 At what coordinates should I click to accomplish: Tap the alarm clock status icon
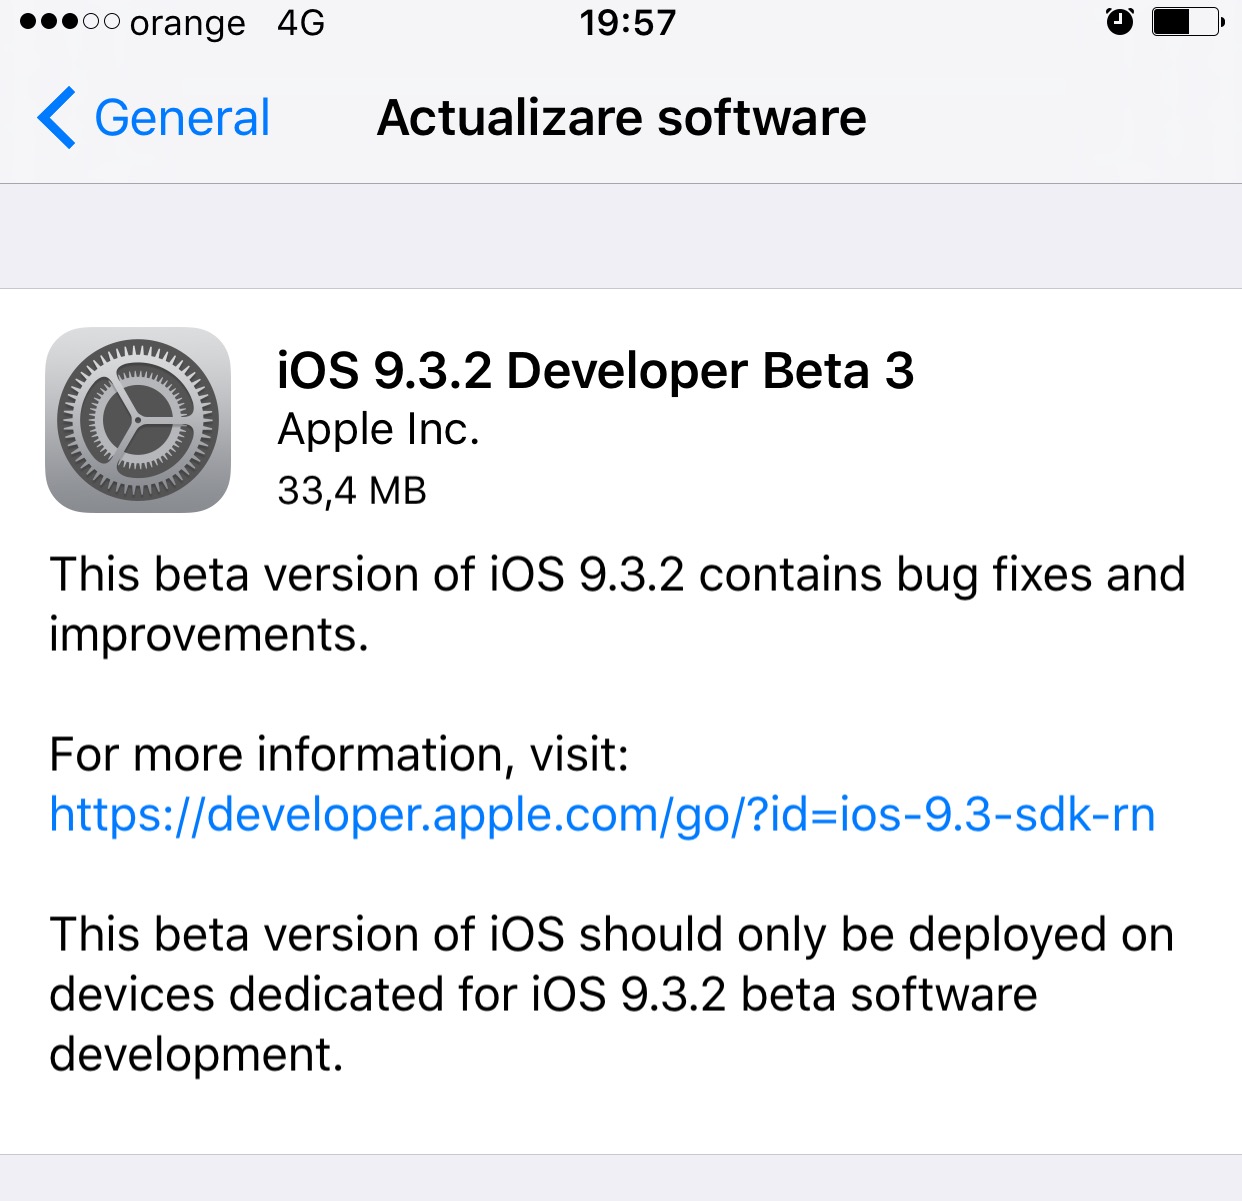click(1120, 21)
